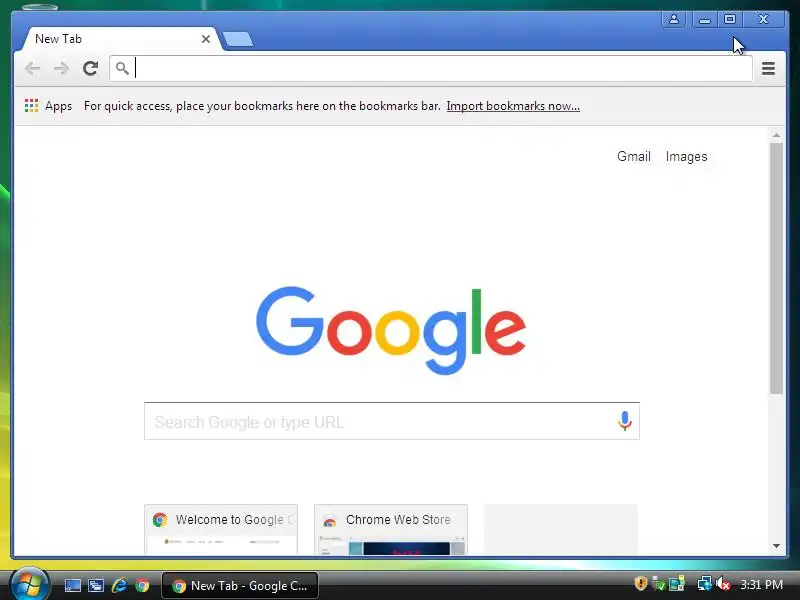Click the forward navigation arrow
This screenshot has height=600, width=800.
(x=61, y=68)
